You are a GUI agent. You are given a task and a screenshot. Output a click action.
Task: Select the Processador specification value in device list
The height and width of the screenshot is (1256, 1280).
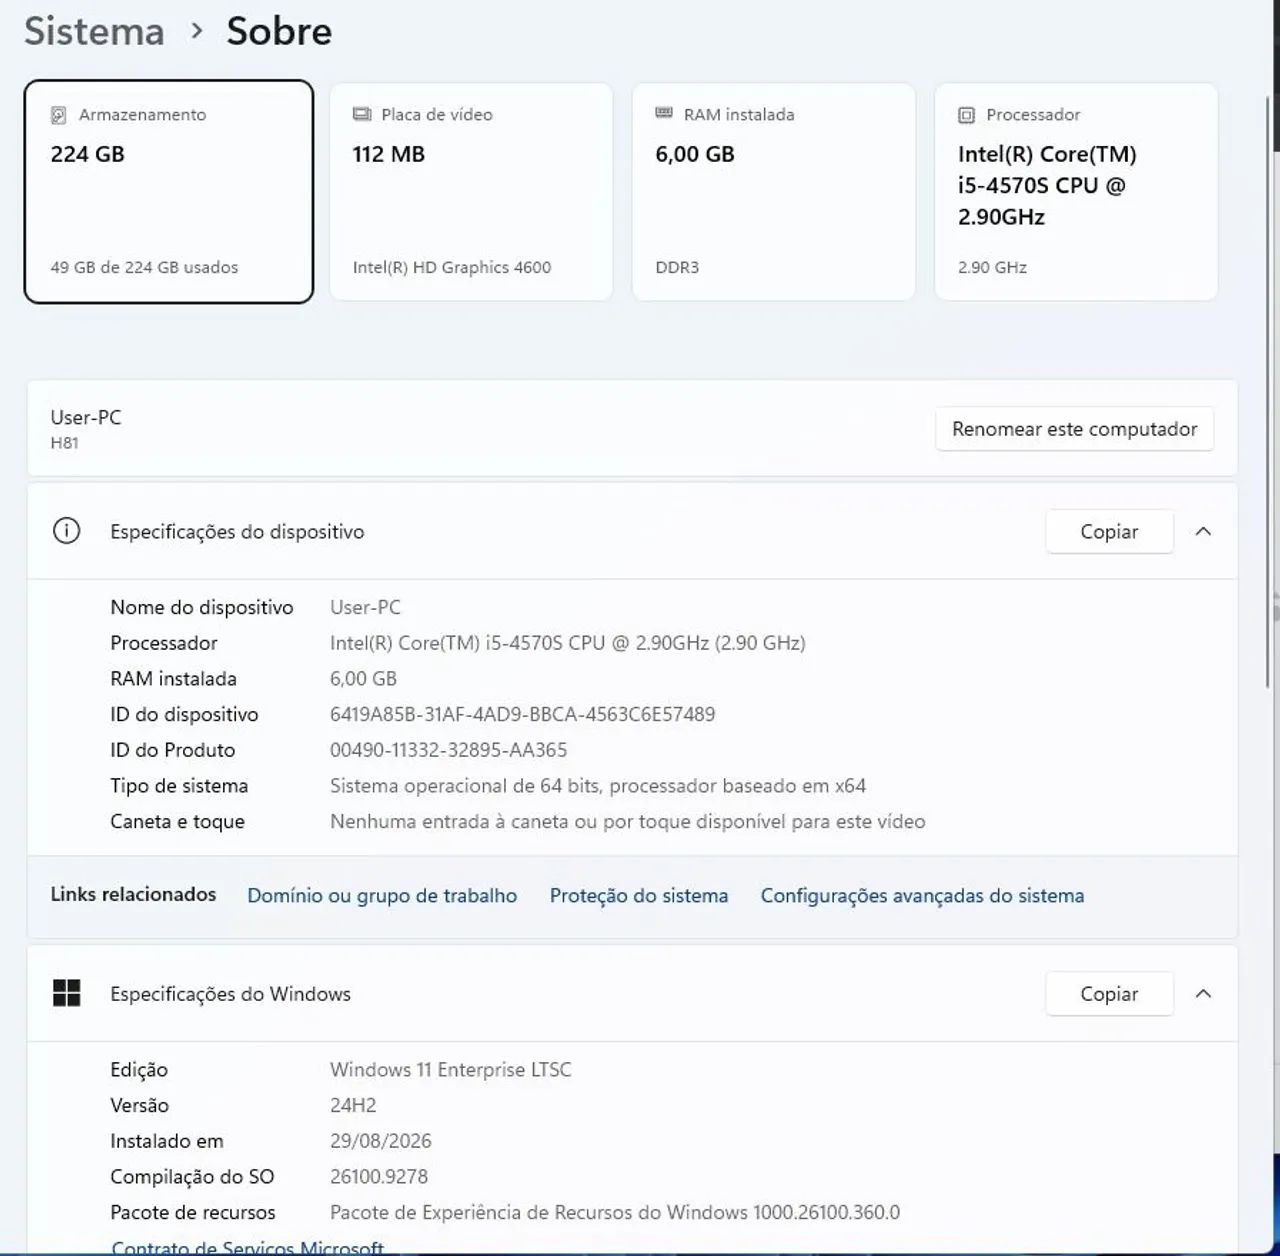click(568, 643)
